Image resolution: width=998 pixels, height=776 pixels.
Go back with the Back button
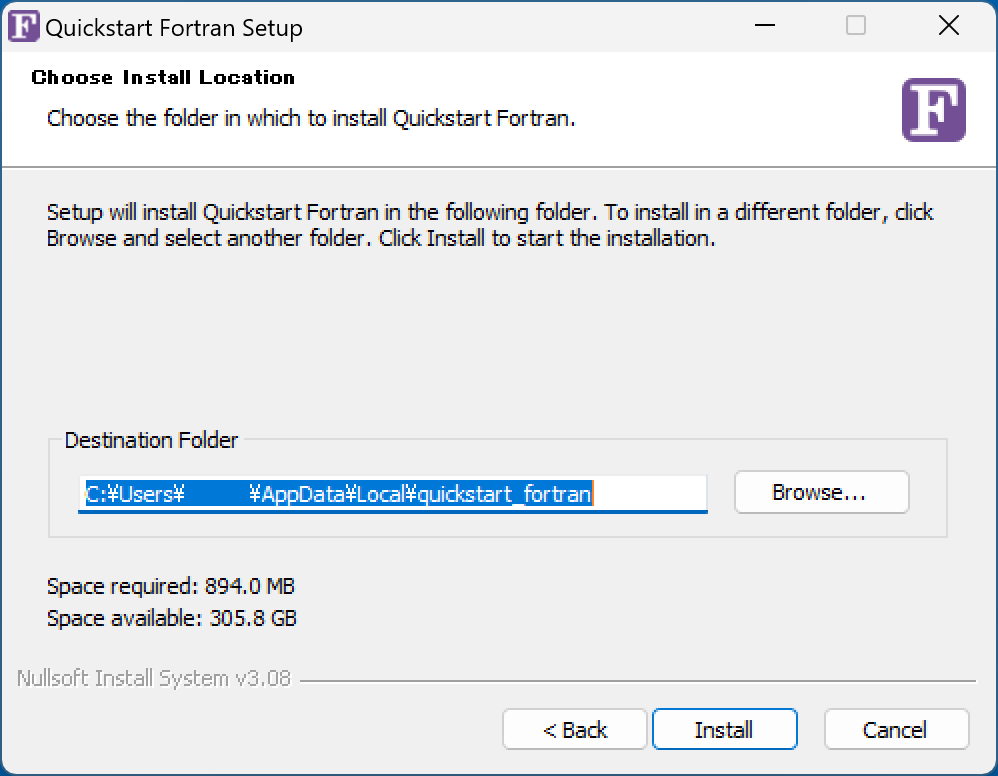(574, 729)
